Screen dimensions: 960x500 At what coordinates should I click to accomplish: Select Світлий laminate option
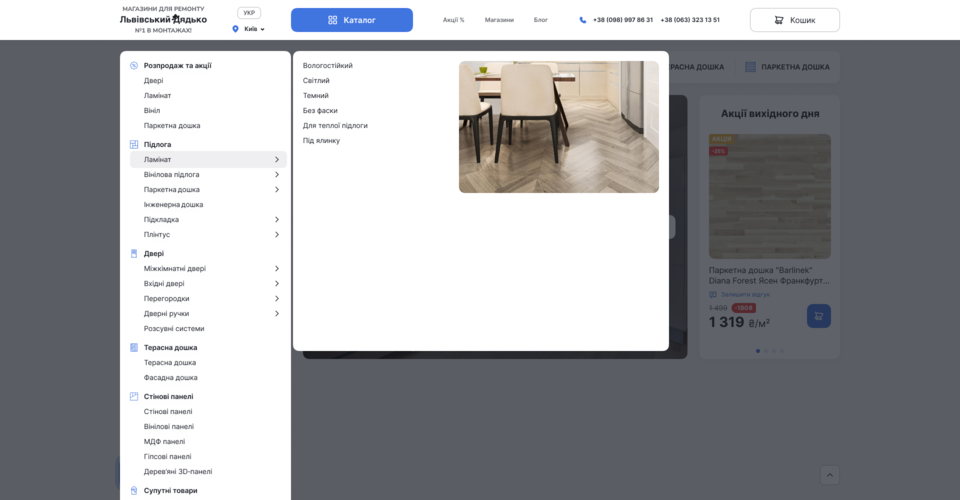316,81
